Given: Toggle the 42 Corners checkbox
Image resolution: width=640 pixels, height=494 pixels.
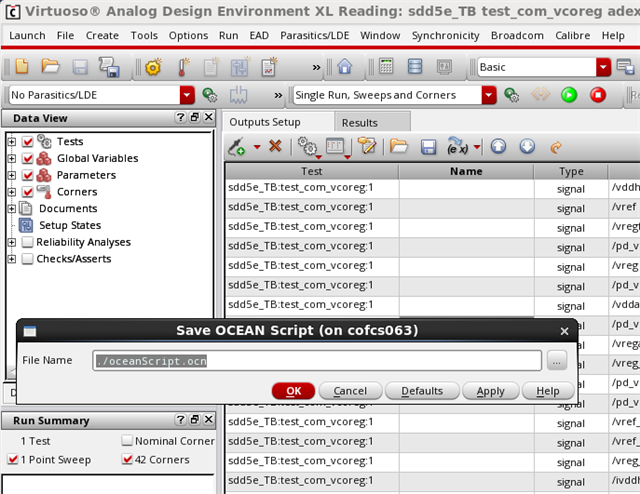Looking at the screenshot, I should click(127, 459).
